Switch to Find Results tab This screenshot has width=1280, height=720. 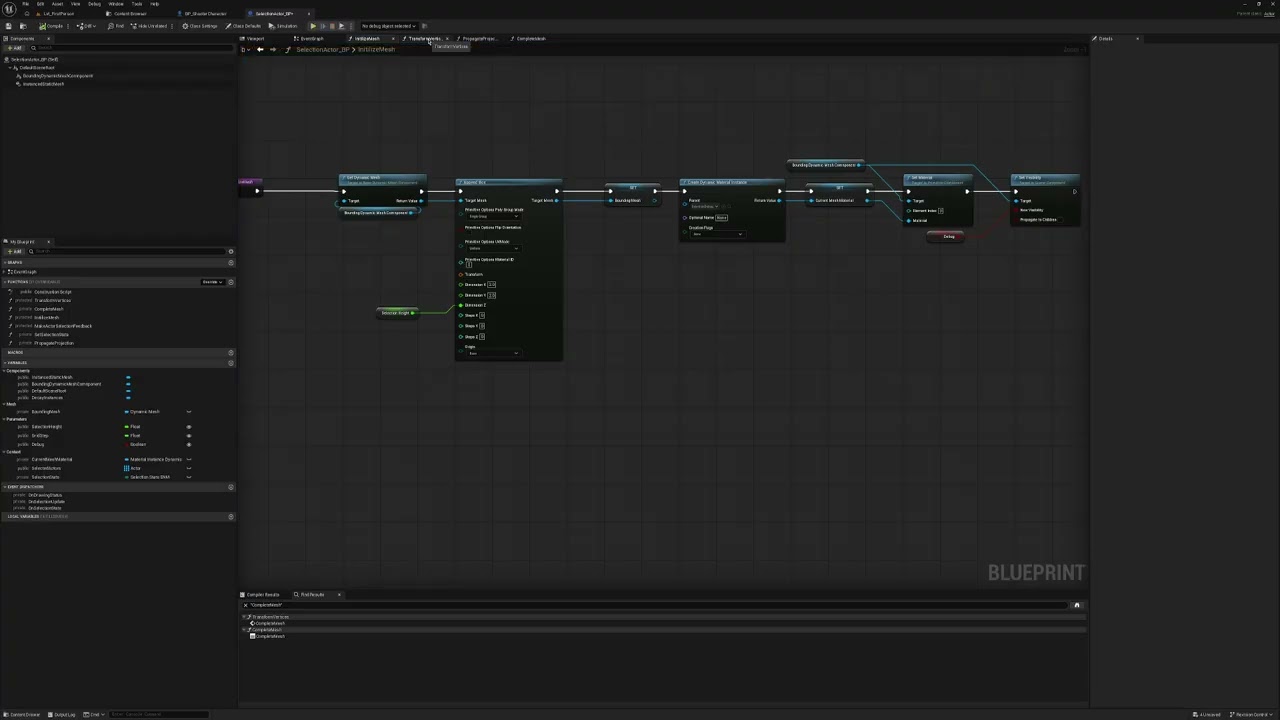(x=309, y=595)
